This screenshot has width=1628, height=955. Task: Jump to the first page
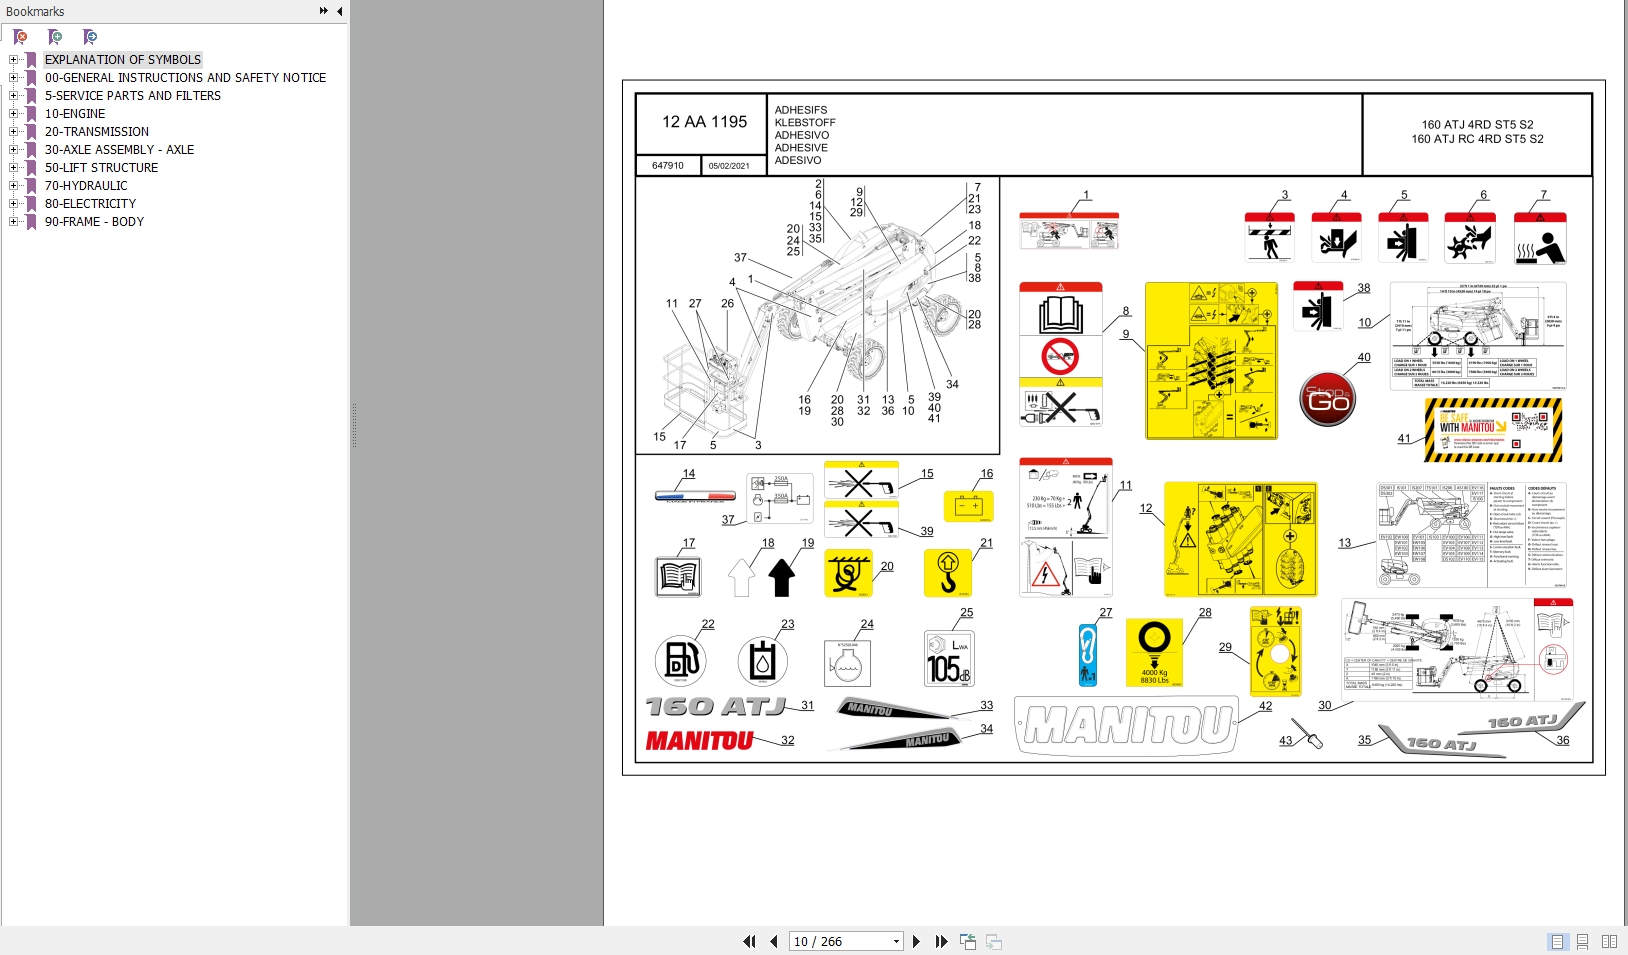749,942
